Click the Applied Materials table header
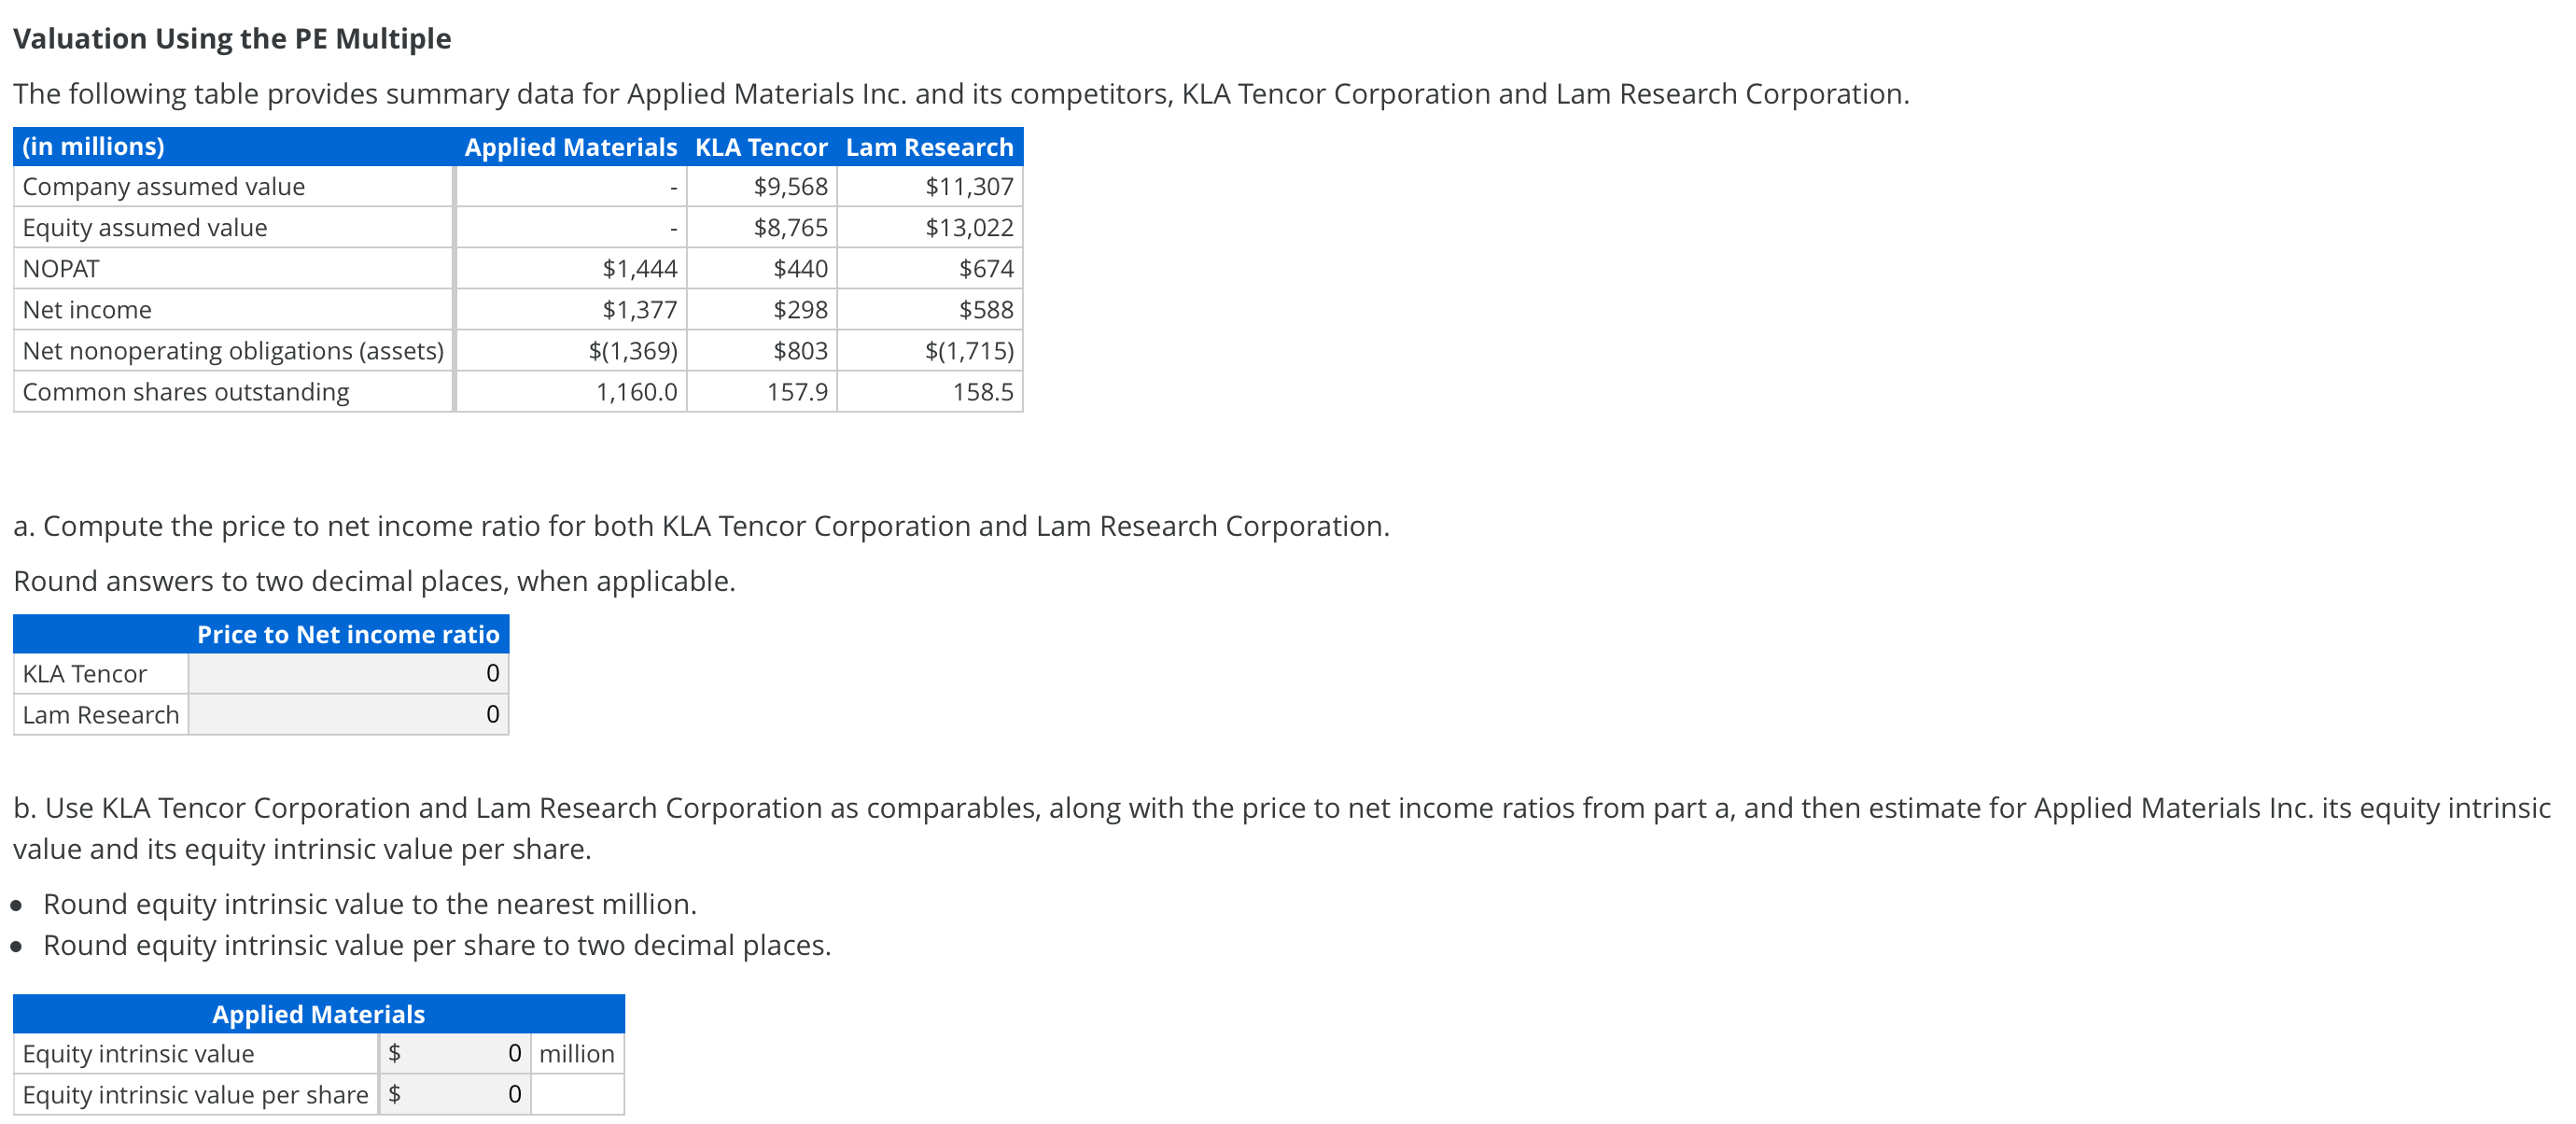 tap(318, 1014)
